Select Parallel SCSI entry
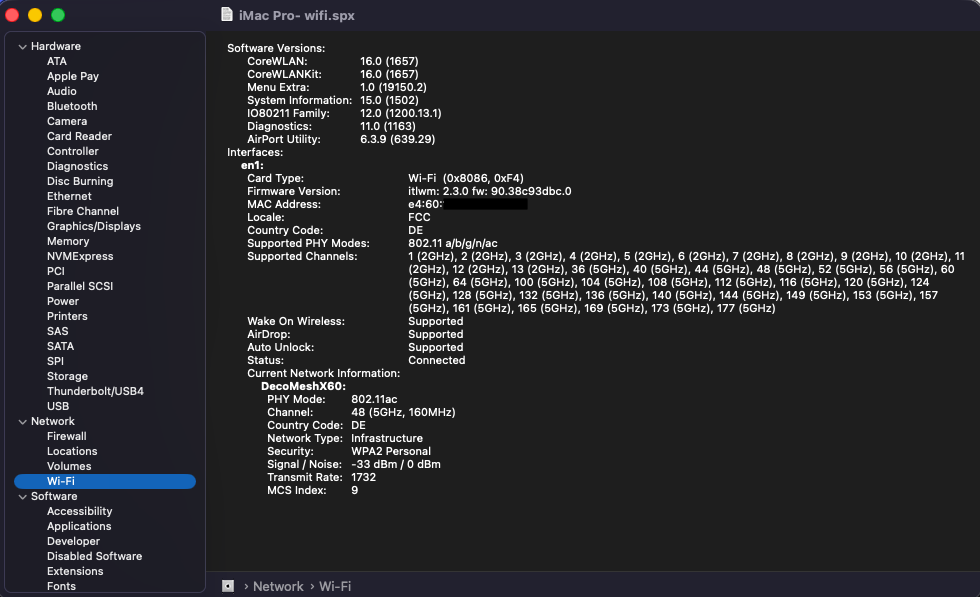The width and height of the screenshot is (980, 597). coord(80,286)
